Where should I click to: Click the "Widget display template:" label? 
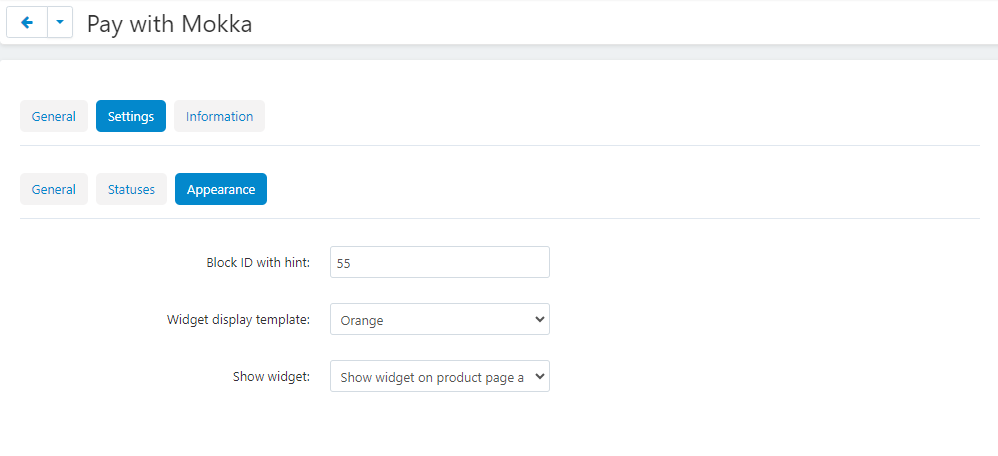click(x=238, y=320)
